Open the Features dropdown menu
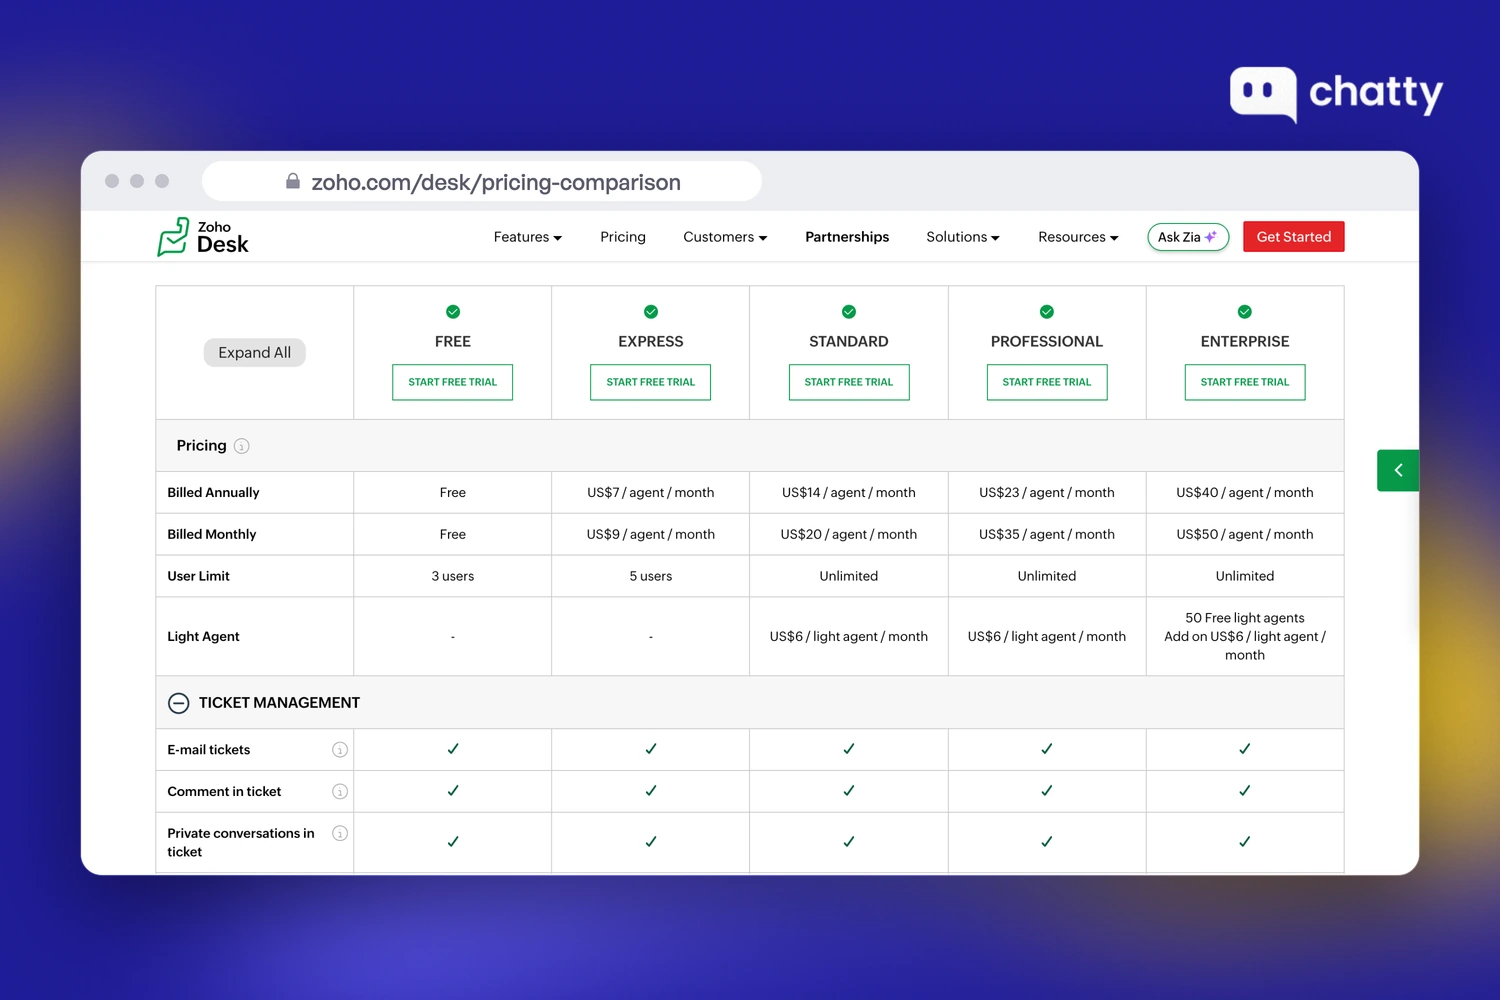 pyautogui.click(x=528, y=237)
